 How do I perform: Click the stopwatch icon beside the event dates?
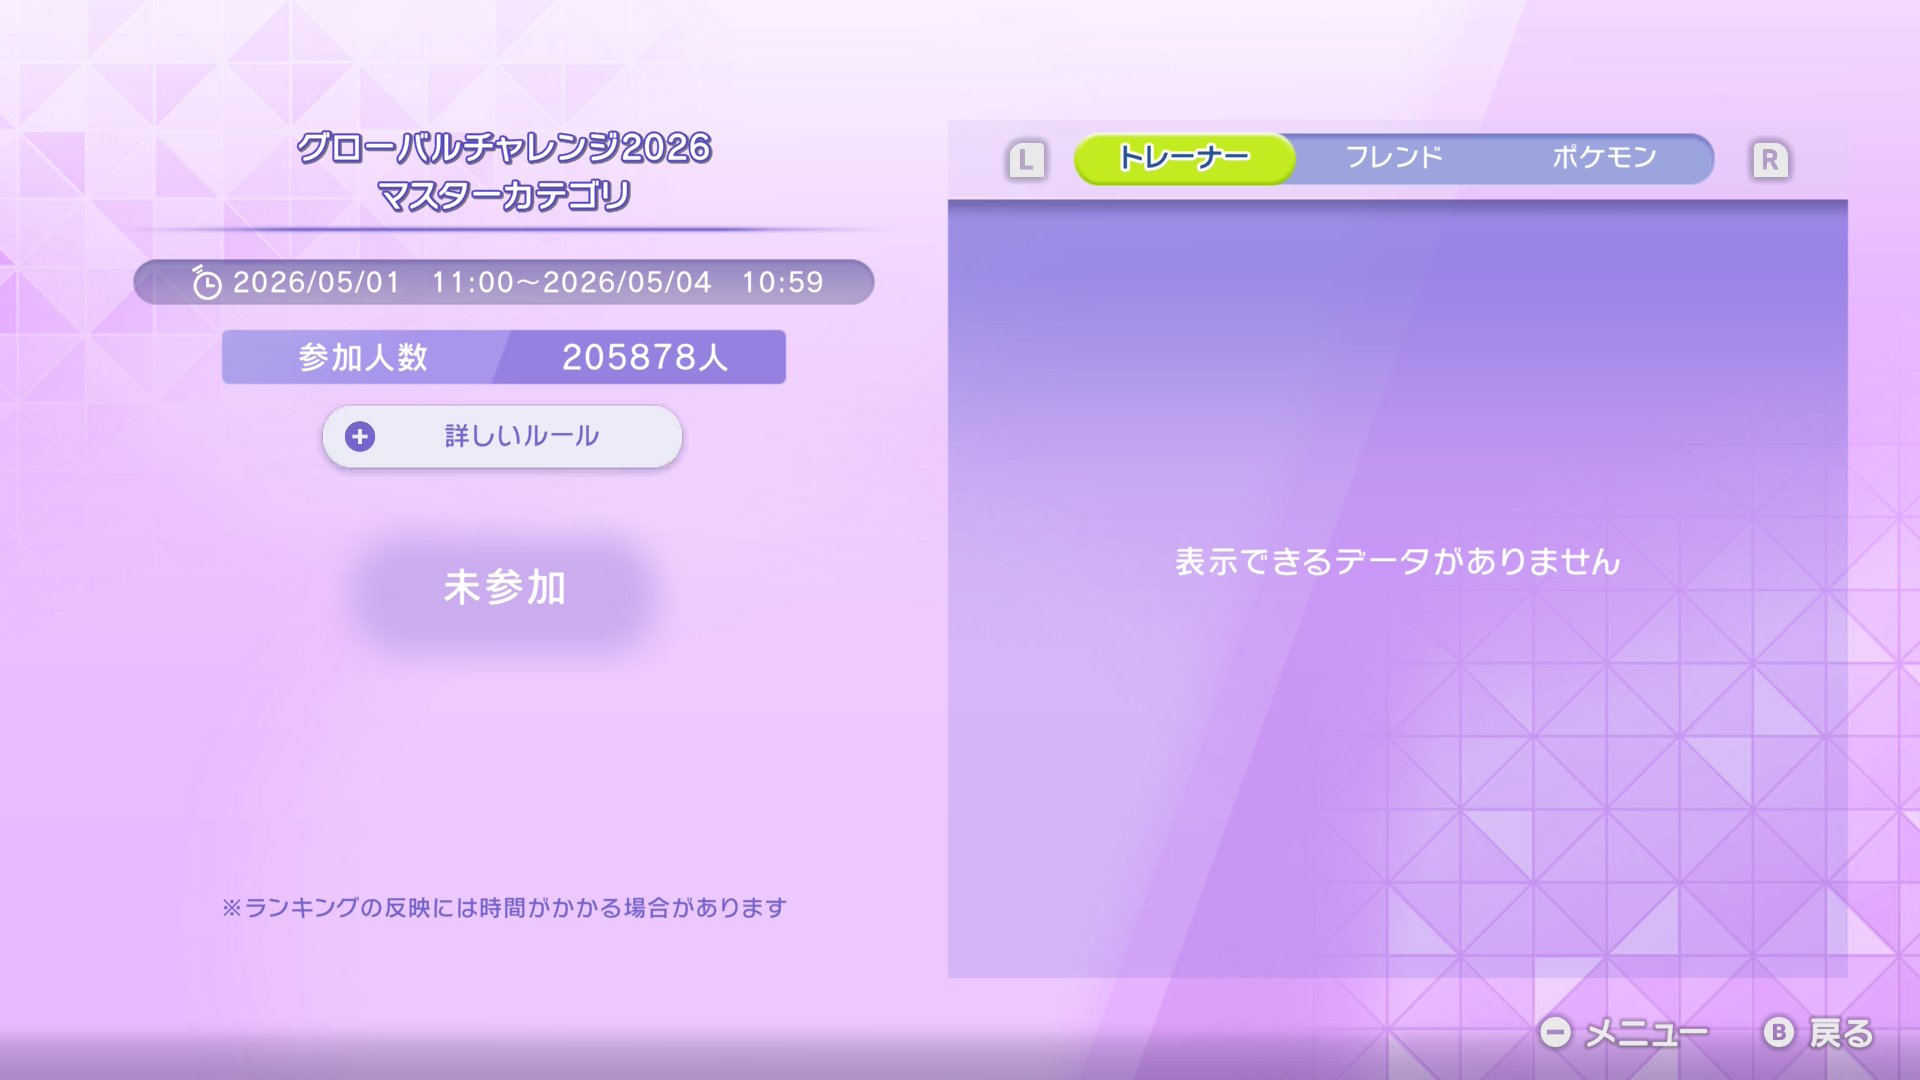coord(206,284)
